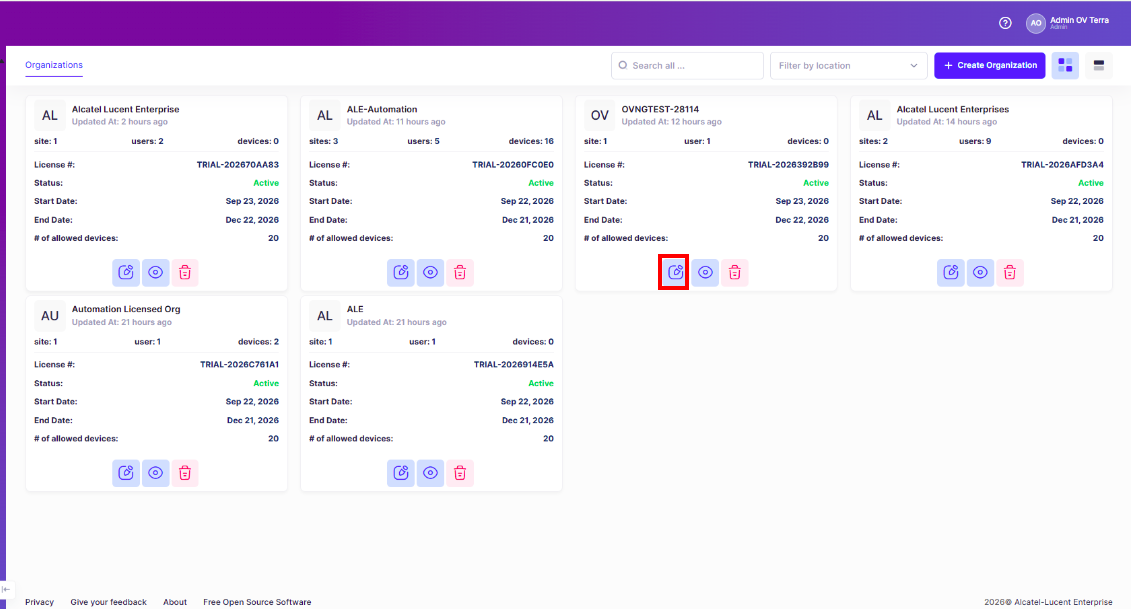View details of OVNGTEST-28114 organization
1131x609 pixels.
click(x=705, y=273)
